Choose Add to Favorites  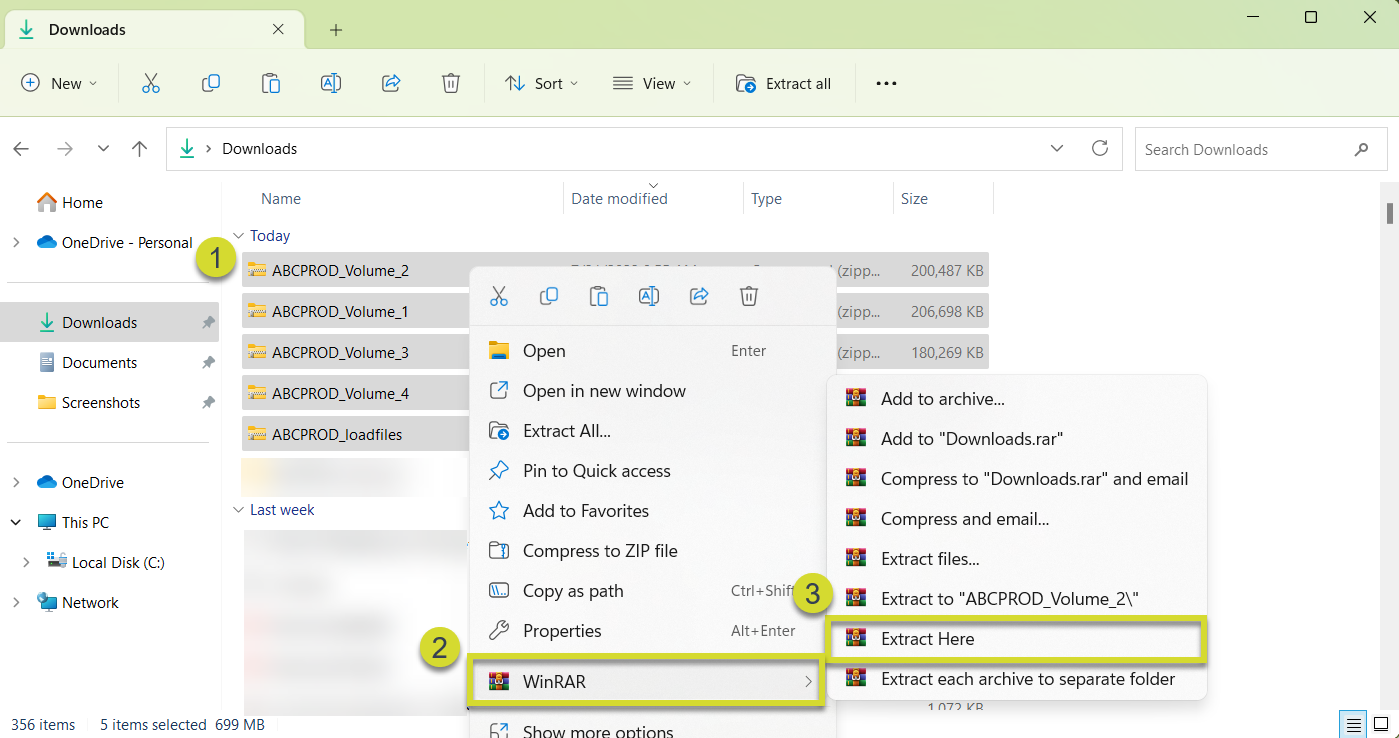(652, 511)
